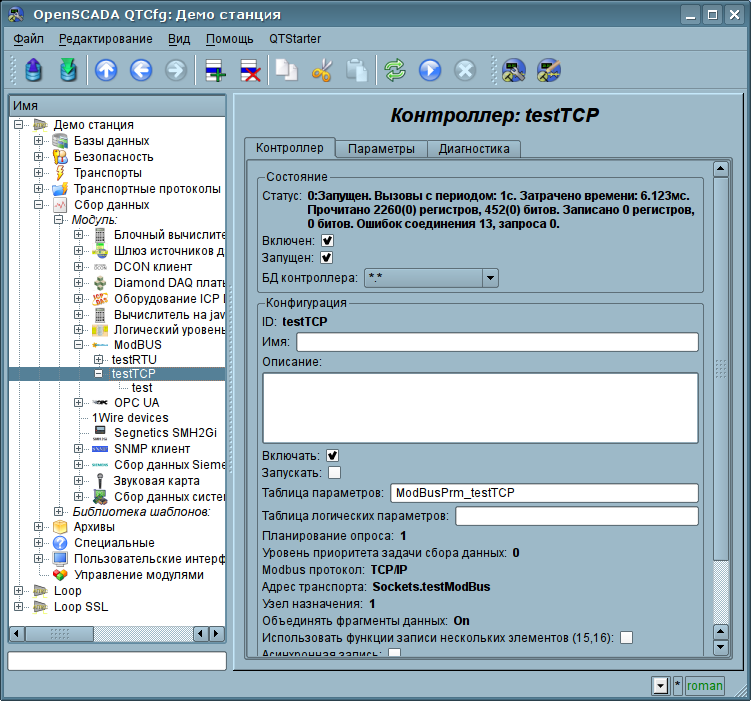
Task: Click the load from database icon
Action: coord(33,70)
